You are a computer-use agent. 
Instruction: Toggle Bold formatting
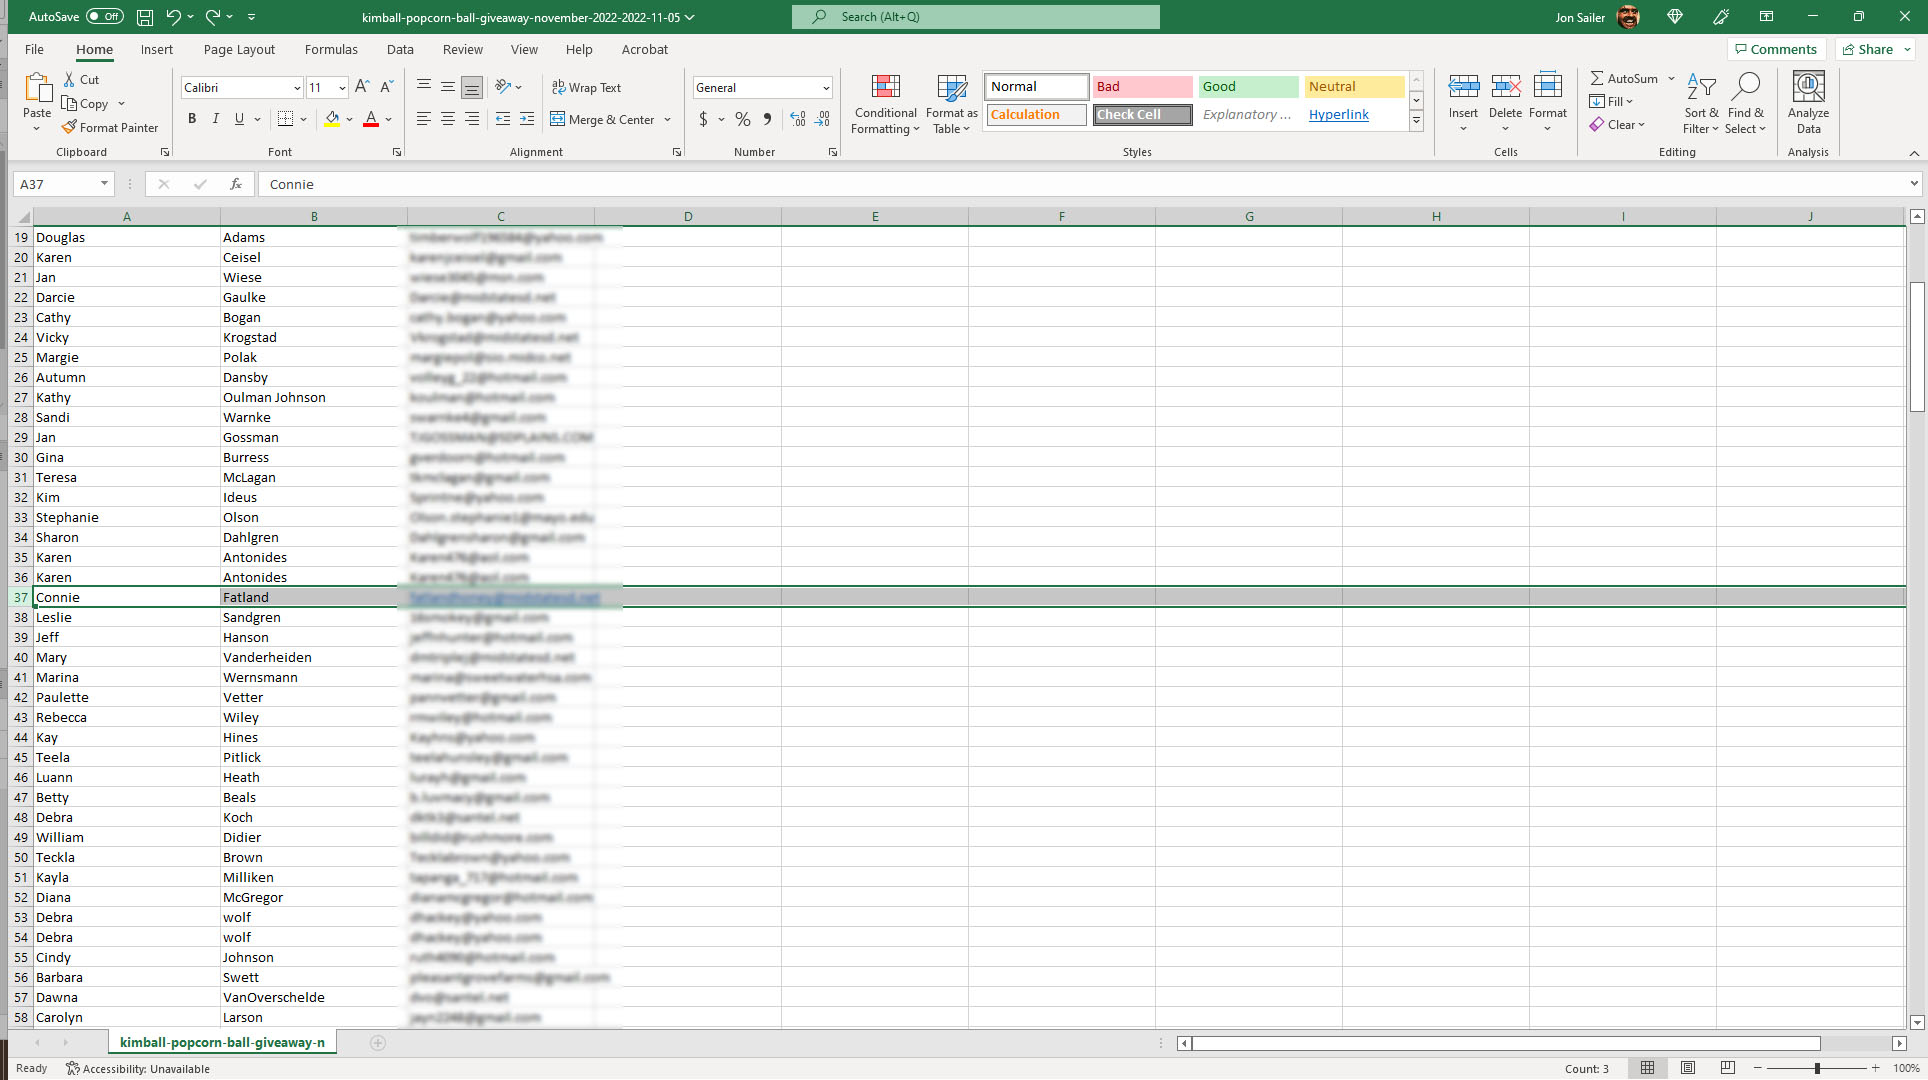(x=192, y=119)
